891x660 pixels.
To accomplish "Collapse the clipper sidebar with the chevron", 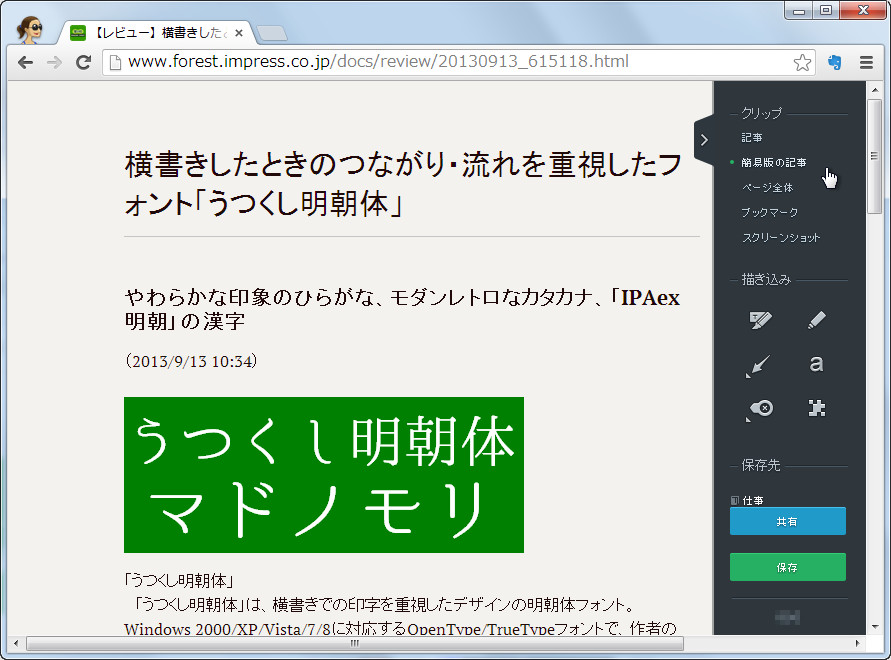I will tap(704, 140).
